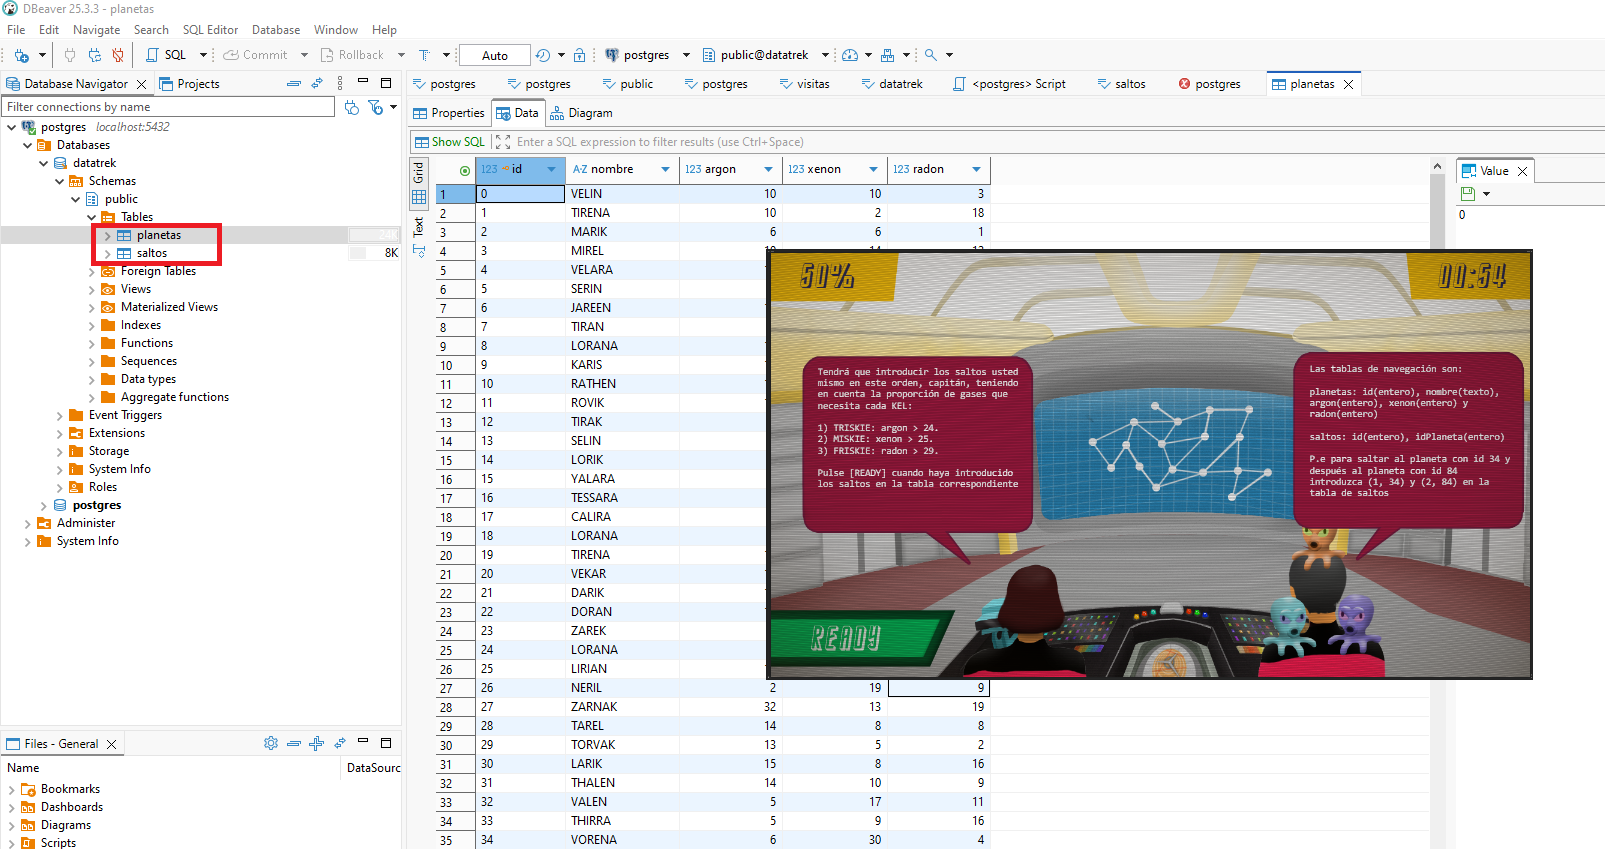Viewport: 1605px width, 849px height.
Task: Collapse all nodes in Database Navigator
Action: (x=293, y=84)
